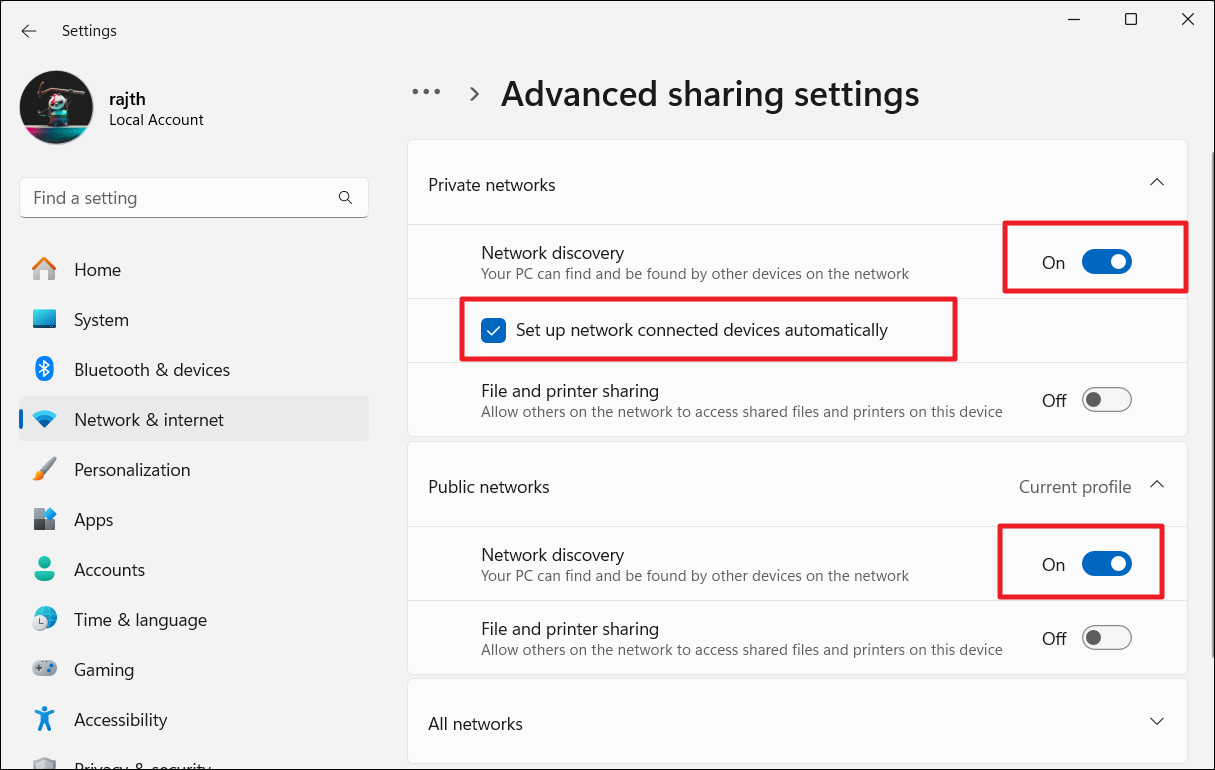The height and width of the screenshot is (770, 1215).
Task: Turn off Private networks Network discovery toggle
Action: click(x=1106, y=262)
